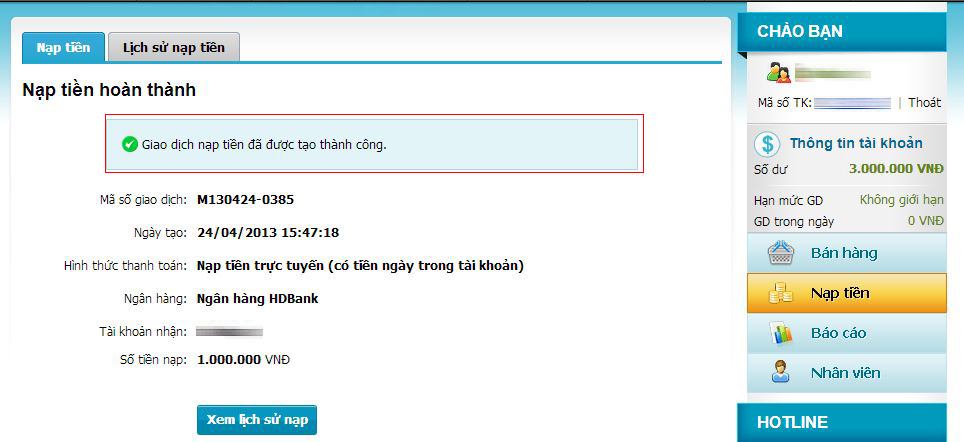Click the HOTLINE panel header

[x=842, y=423]
